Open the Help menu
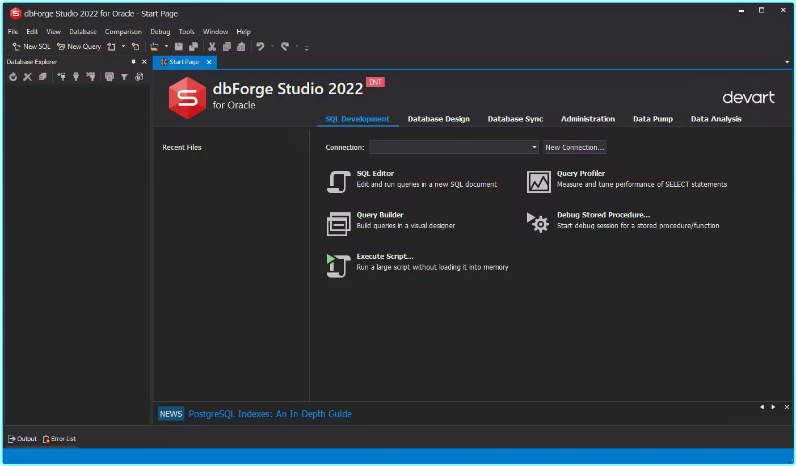The width and height of the screenshot is (796, 466). pyautogui.click(x=243, y=31)
